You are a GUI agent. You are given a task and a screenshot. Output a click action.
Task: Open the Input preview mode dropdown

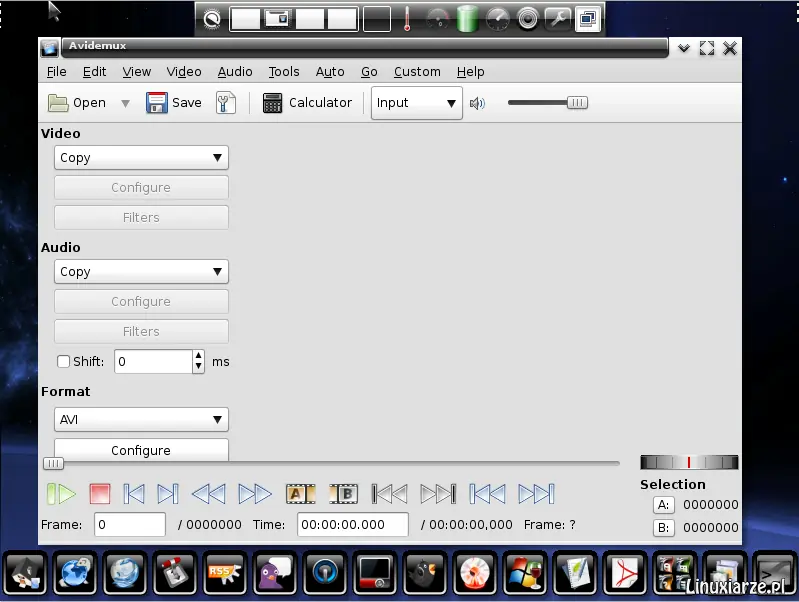click(416, 103)
